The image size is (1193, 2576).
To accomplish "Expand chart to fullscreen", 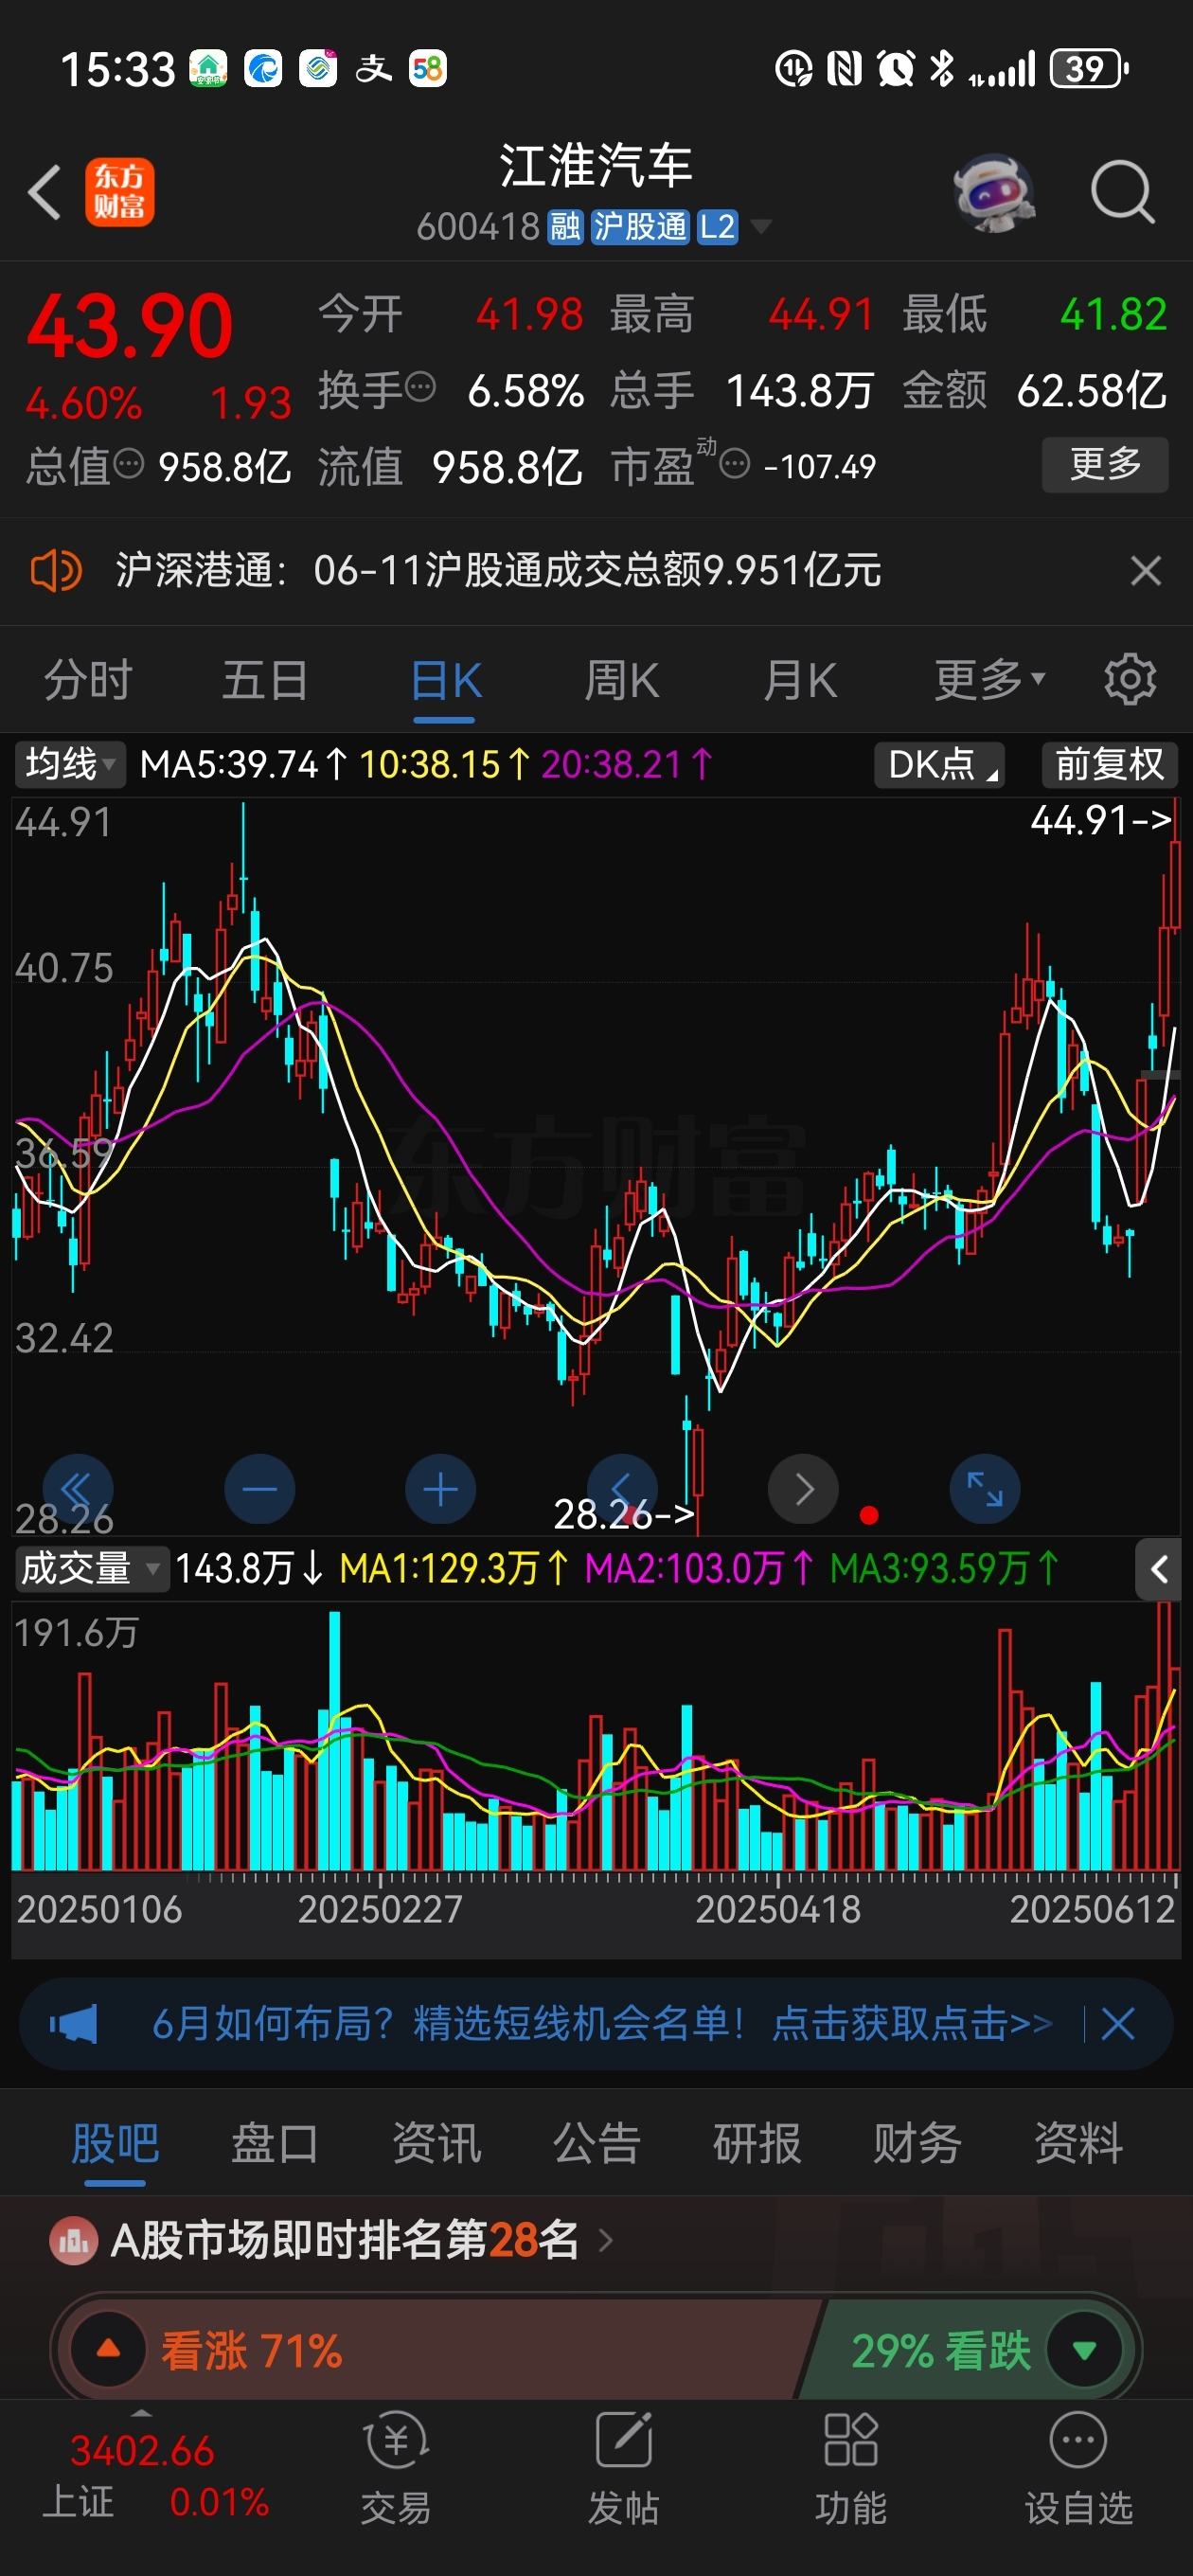I will point(985,1489).
